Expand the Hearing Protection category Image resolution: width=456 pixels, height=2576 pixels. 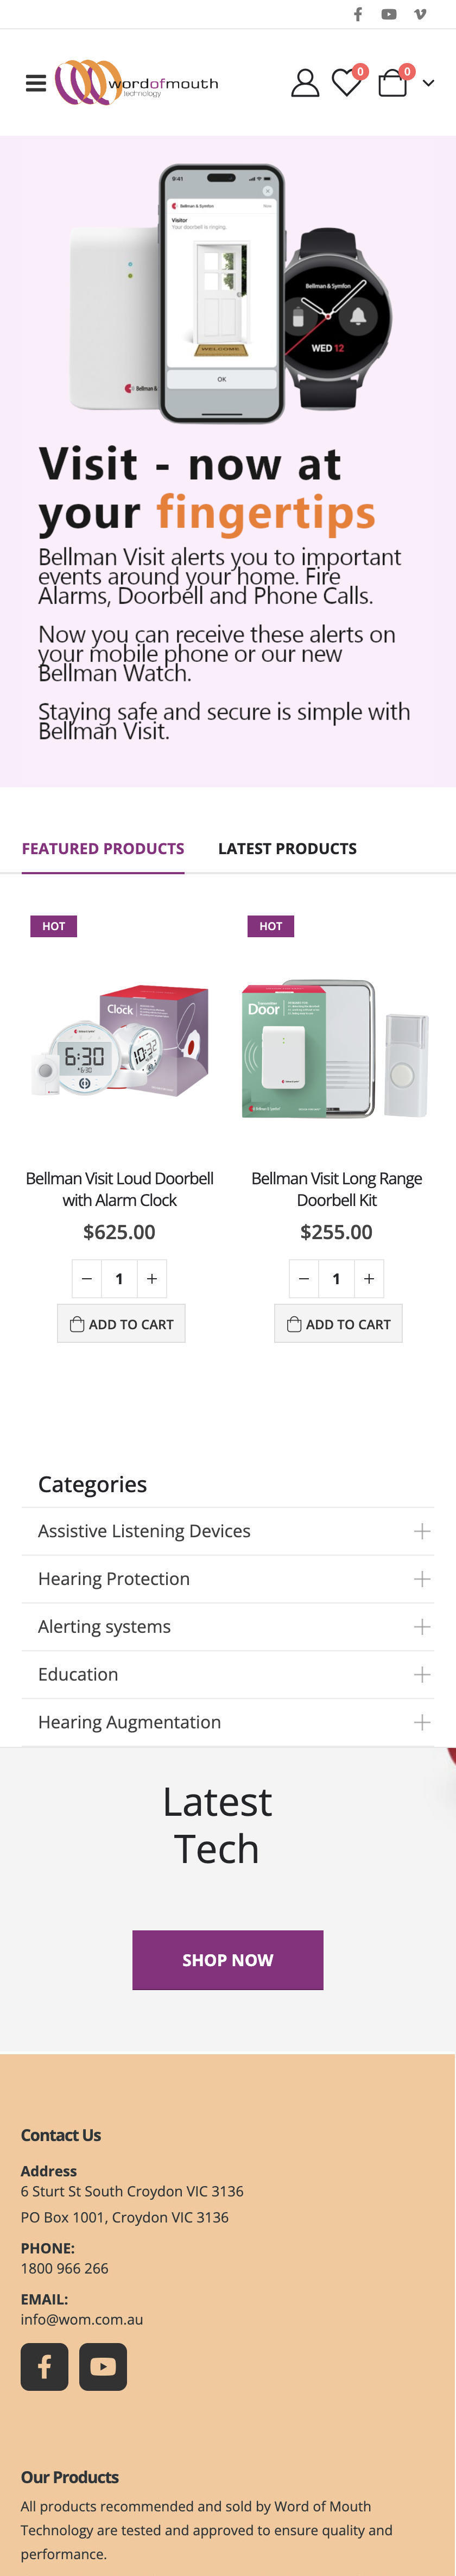point(422,1579)
